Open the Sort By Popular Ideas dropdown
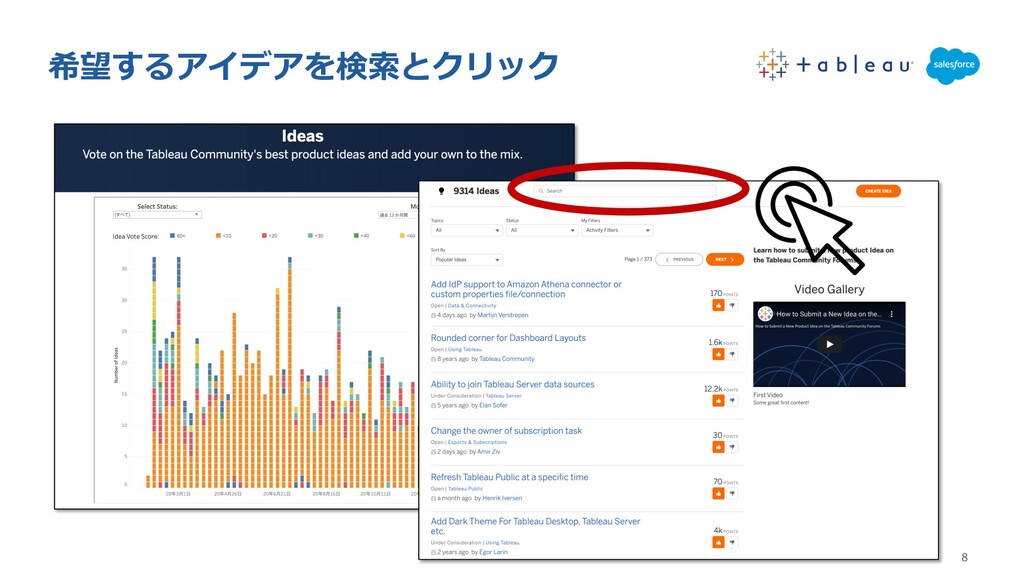This screenshot has height=576, width=1024. [x=466, y=260]
